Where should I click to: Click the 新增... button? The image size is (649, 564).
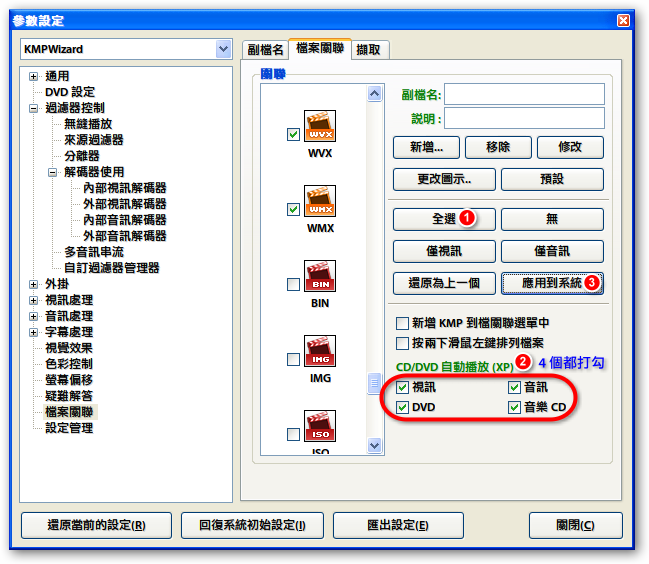point(426,147)
